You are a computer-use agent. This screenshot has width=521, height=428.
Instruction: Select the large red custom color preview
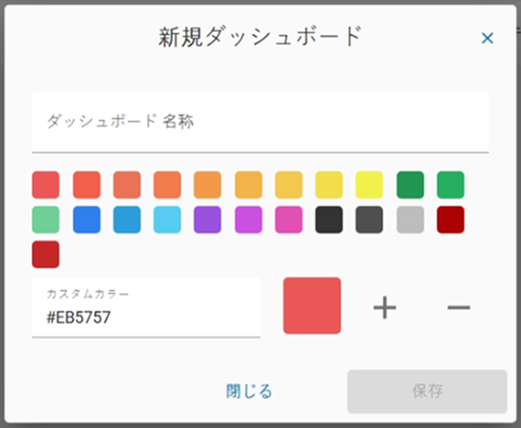coord(312,305)
